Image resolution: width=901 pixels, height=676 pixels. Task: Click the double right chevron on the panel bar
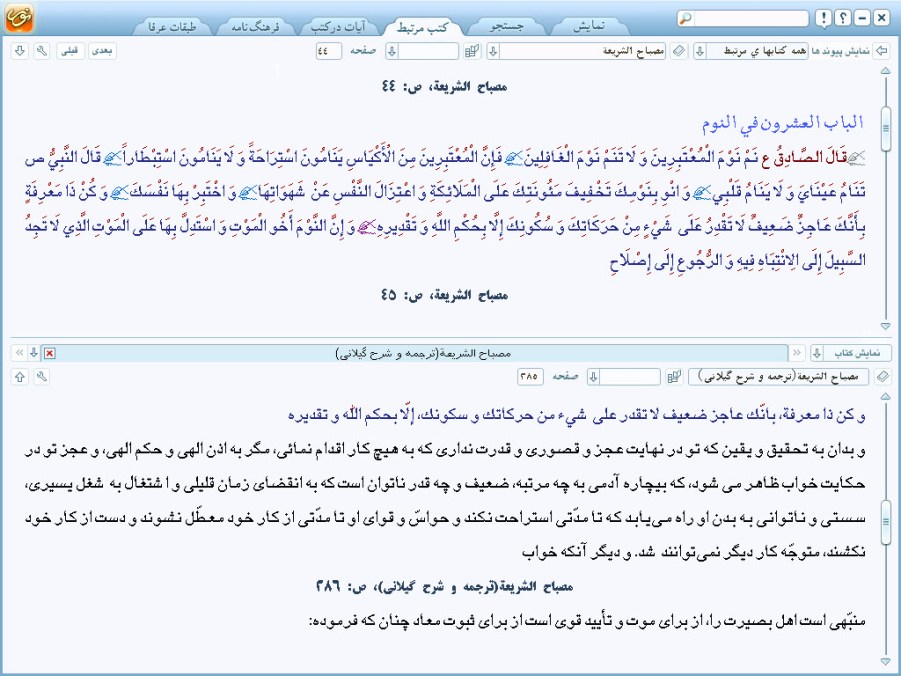coord(797,353)
